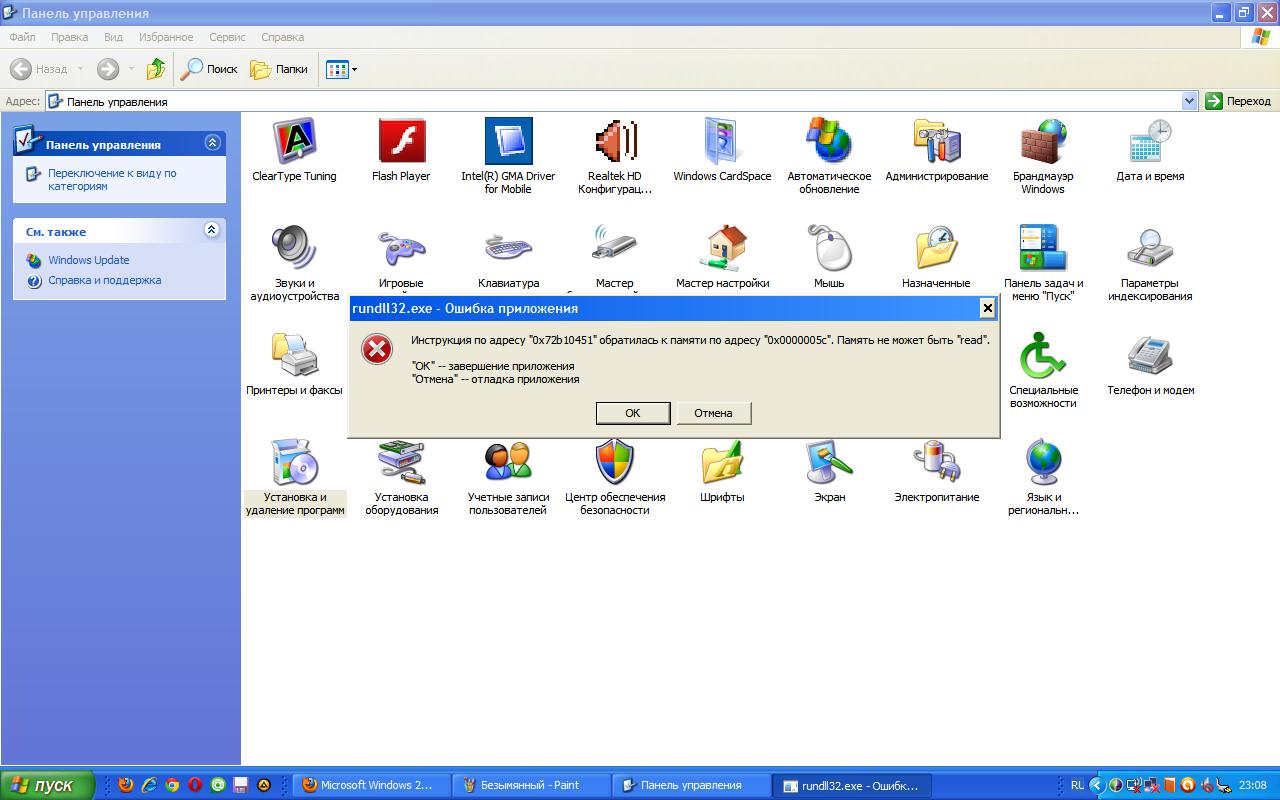Click the Назад back button

click(x=40, y=69)
